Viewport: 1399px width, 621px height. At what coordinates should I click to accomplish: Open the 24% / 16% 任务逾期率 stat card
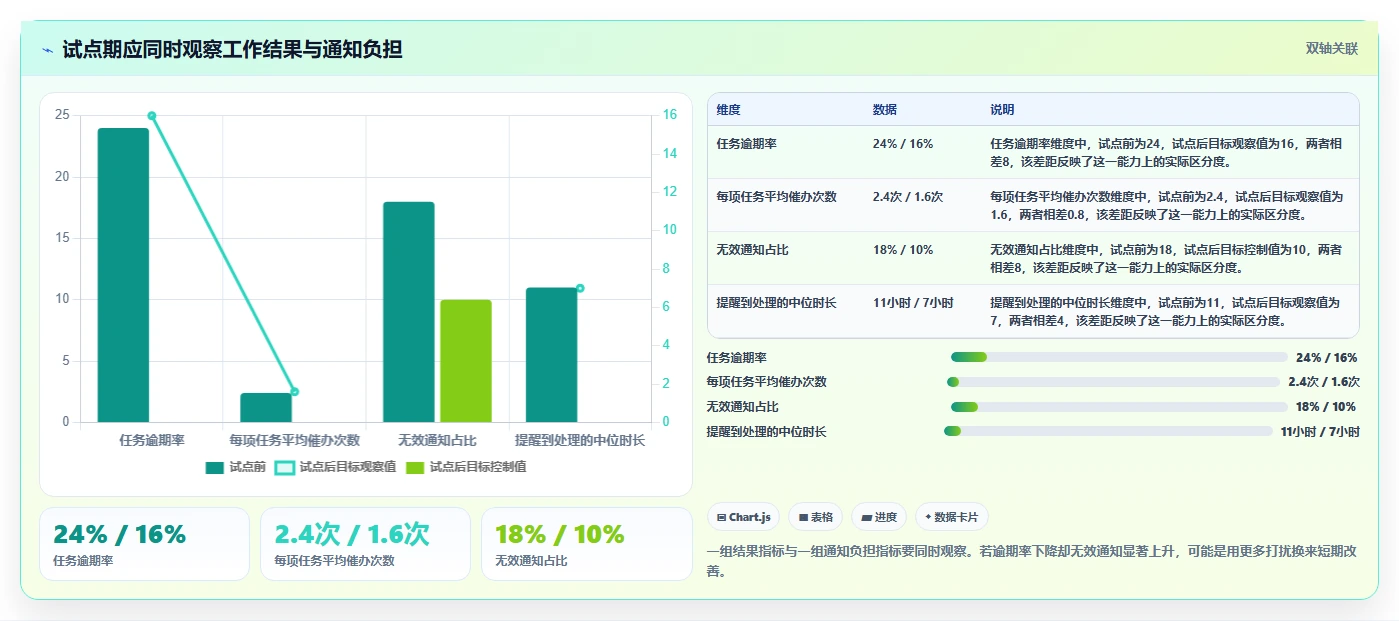pos(144,544)
